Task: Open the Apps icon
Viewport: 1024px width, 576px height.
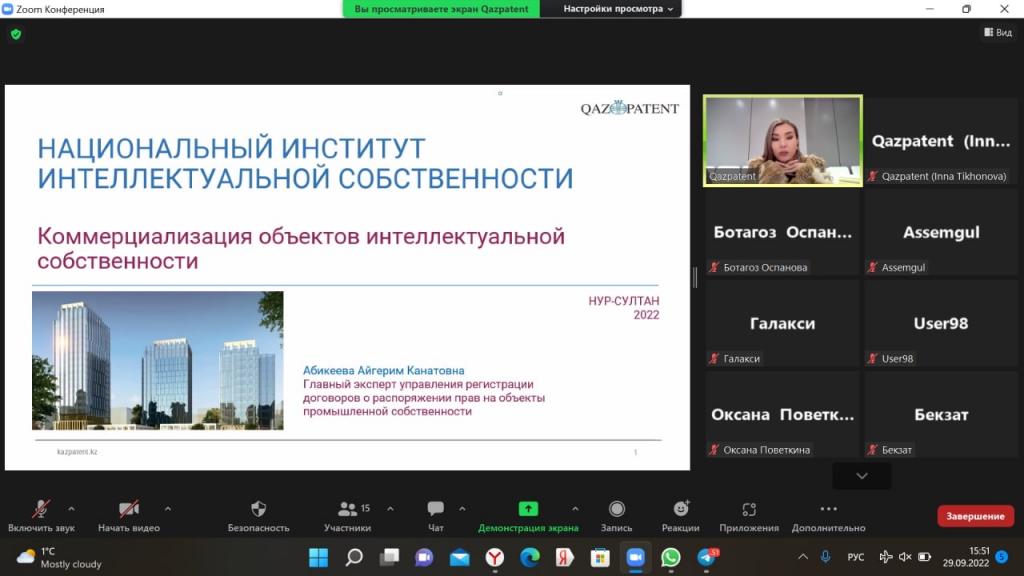Action: 748,509
